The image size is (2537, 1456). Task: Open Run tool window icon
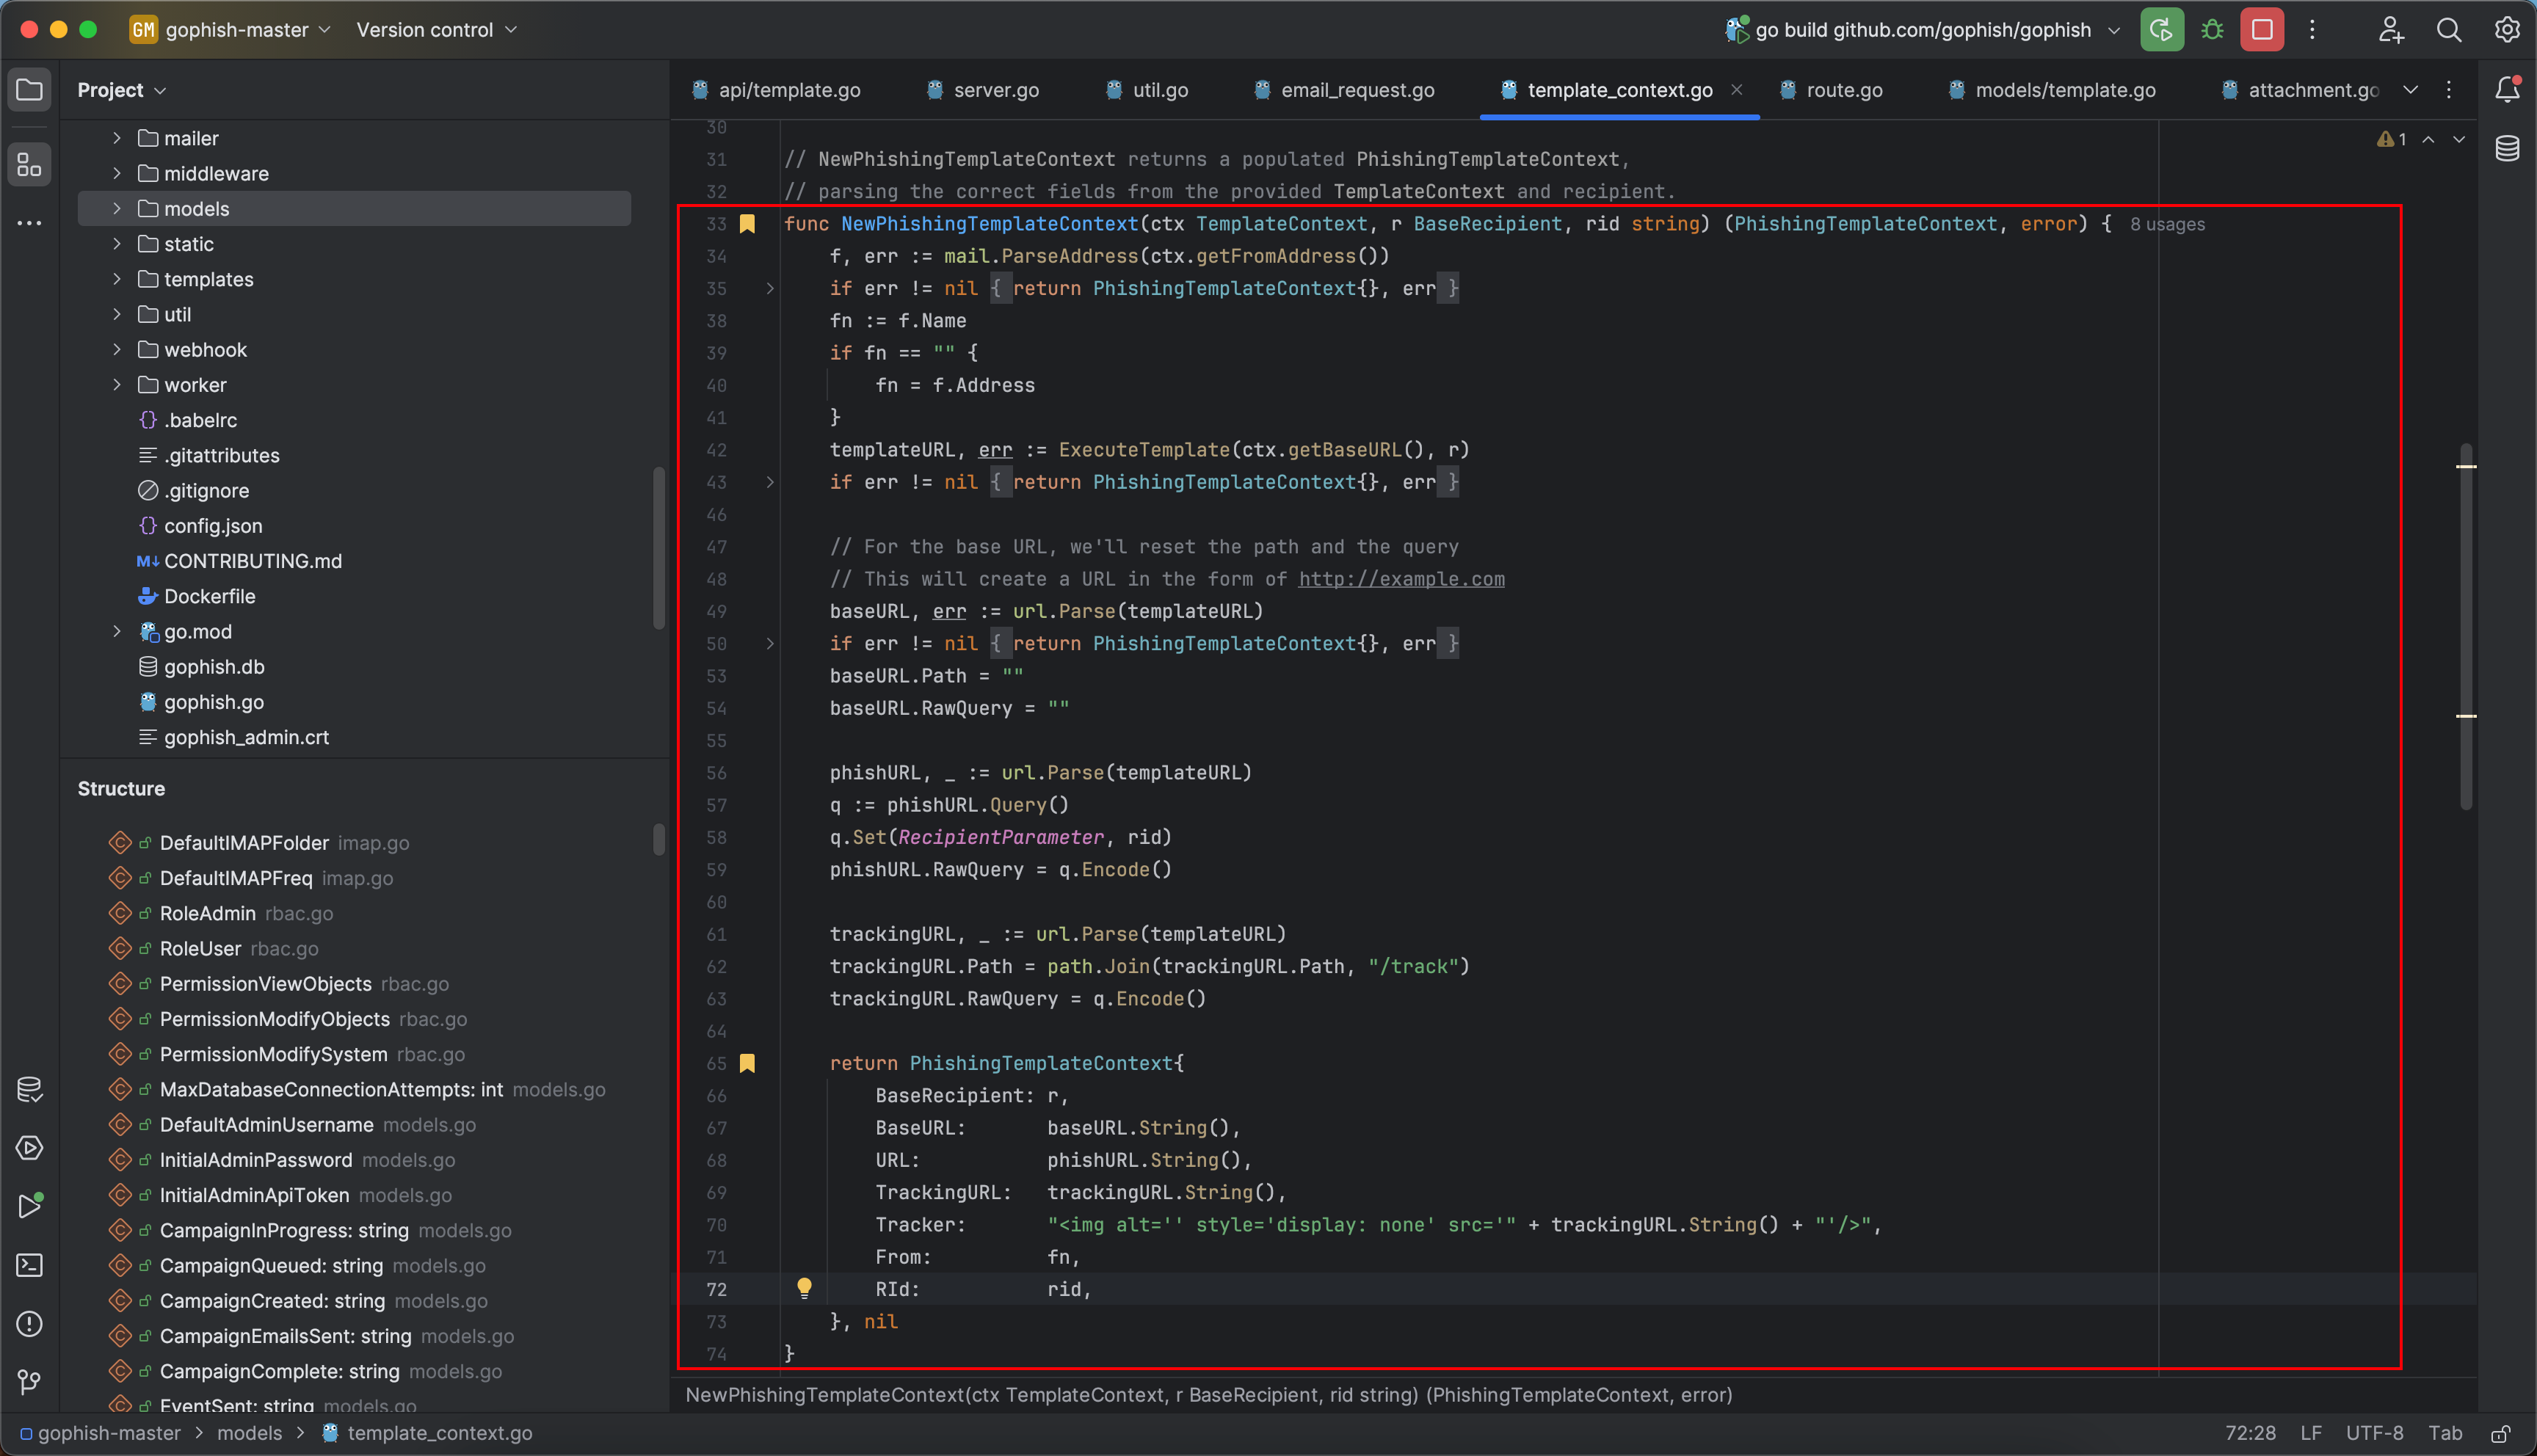tap(29, 1206)
